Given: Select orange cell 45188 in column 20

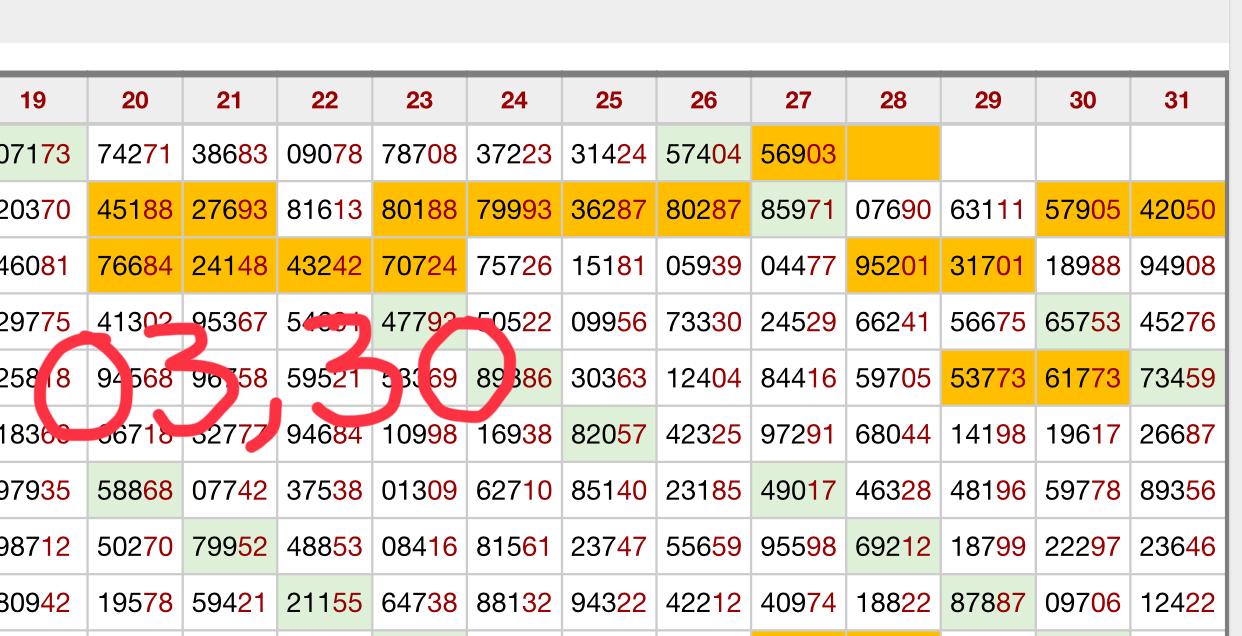Looking at the screenshot, I should [135, 210].
